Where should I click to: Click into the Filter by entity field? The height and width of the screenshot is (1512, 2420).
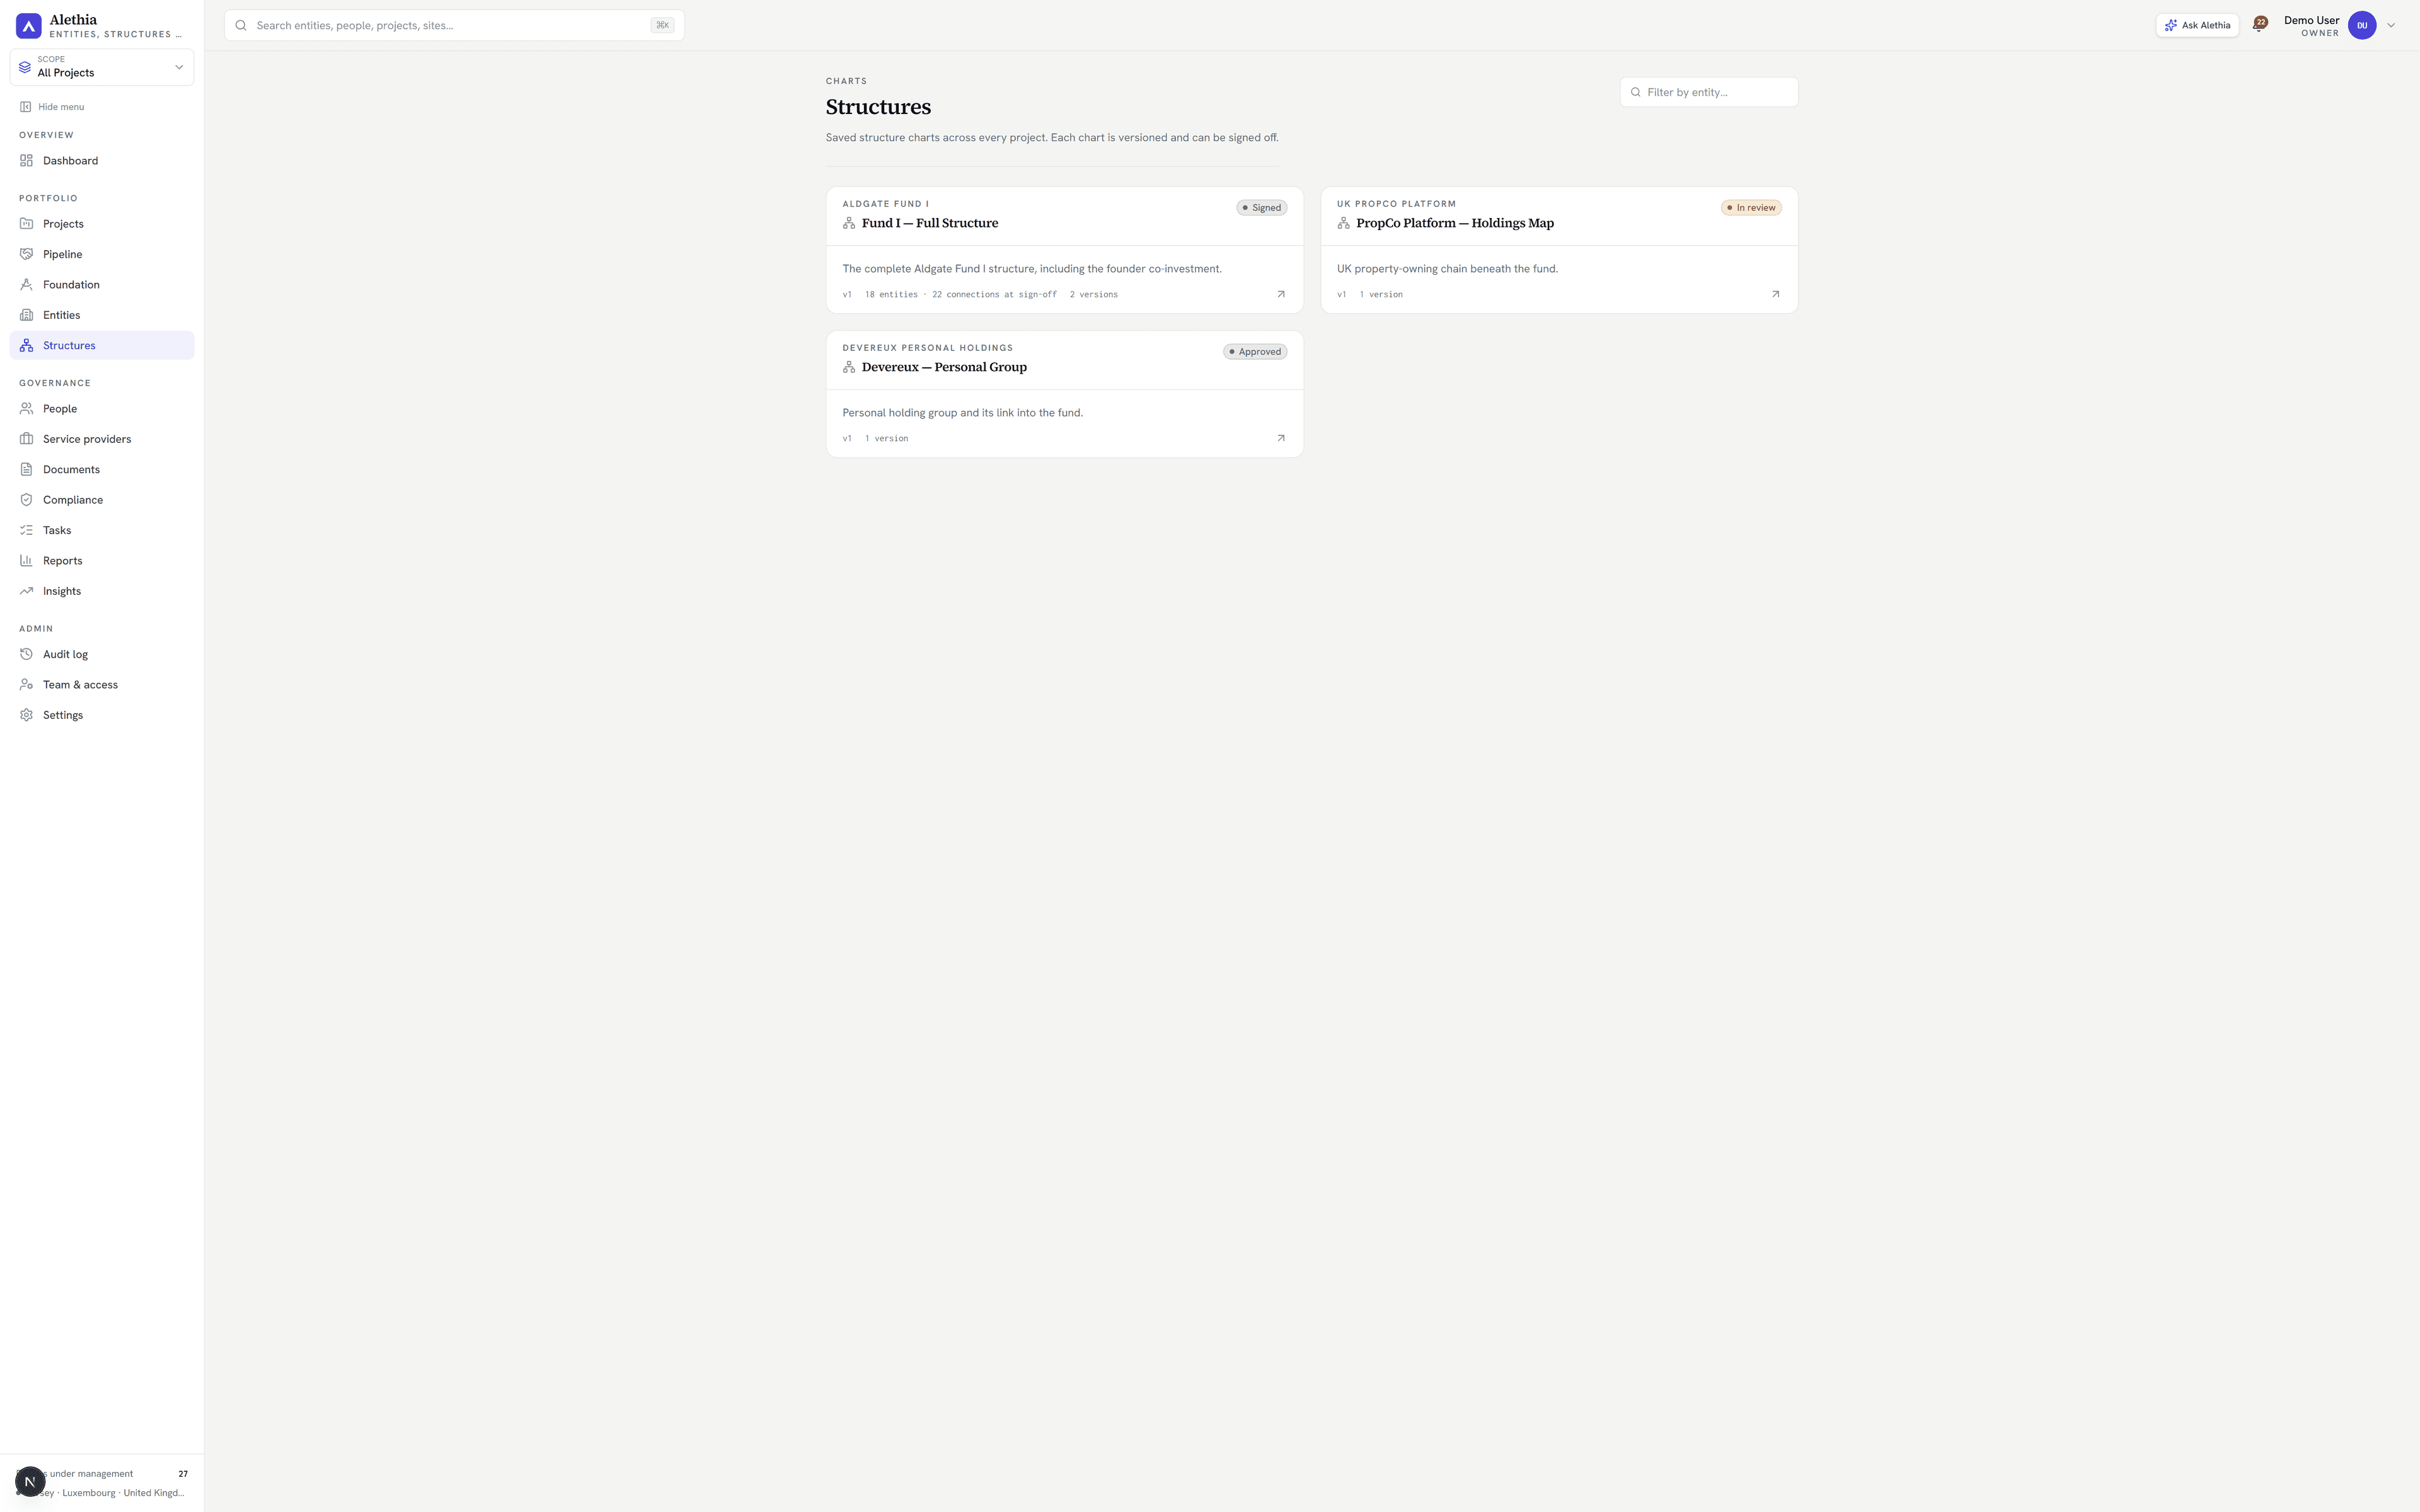[x=1709, y=92]
